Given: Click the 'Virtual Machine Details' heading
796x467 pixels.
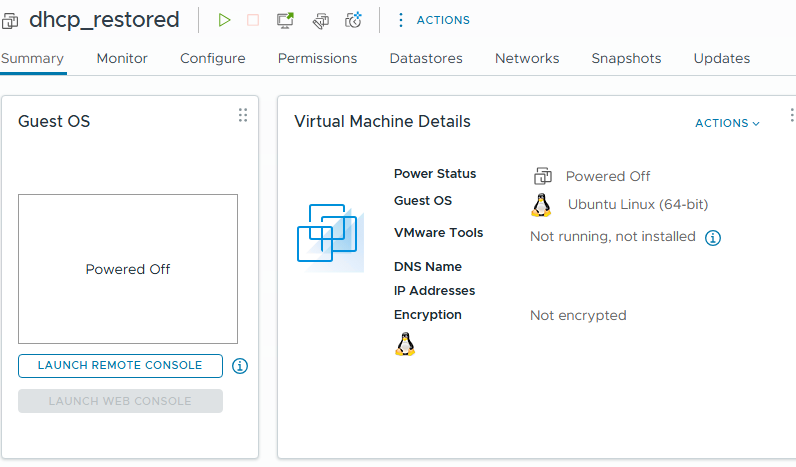Looking at the screenshot, I should click(x=382, y=121).
